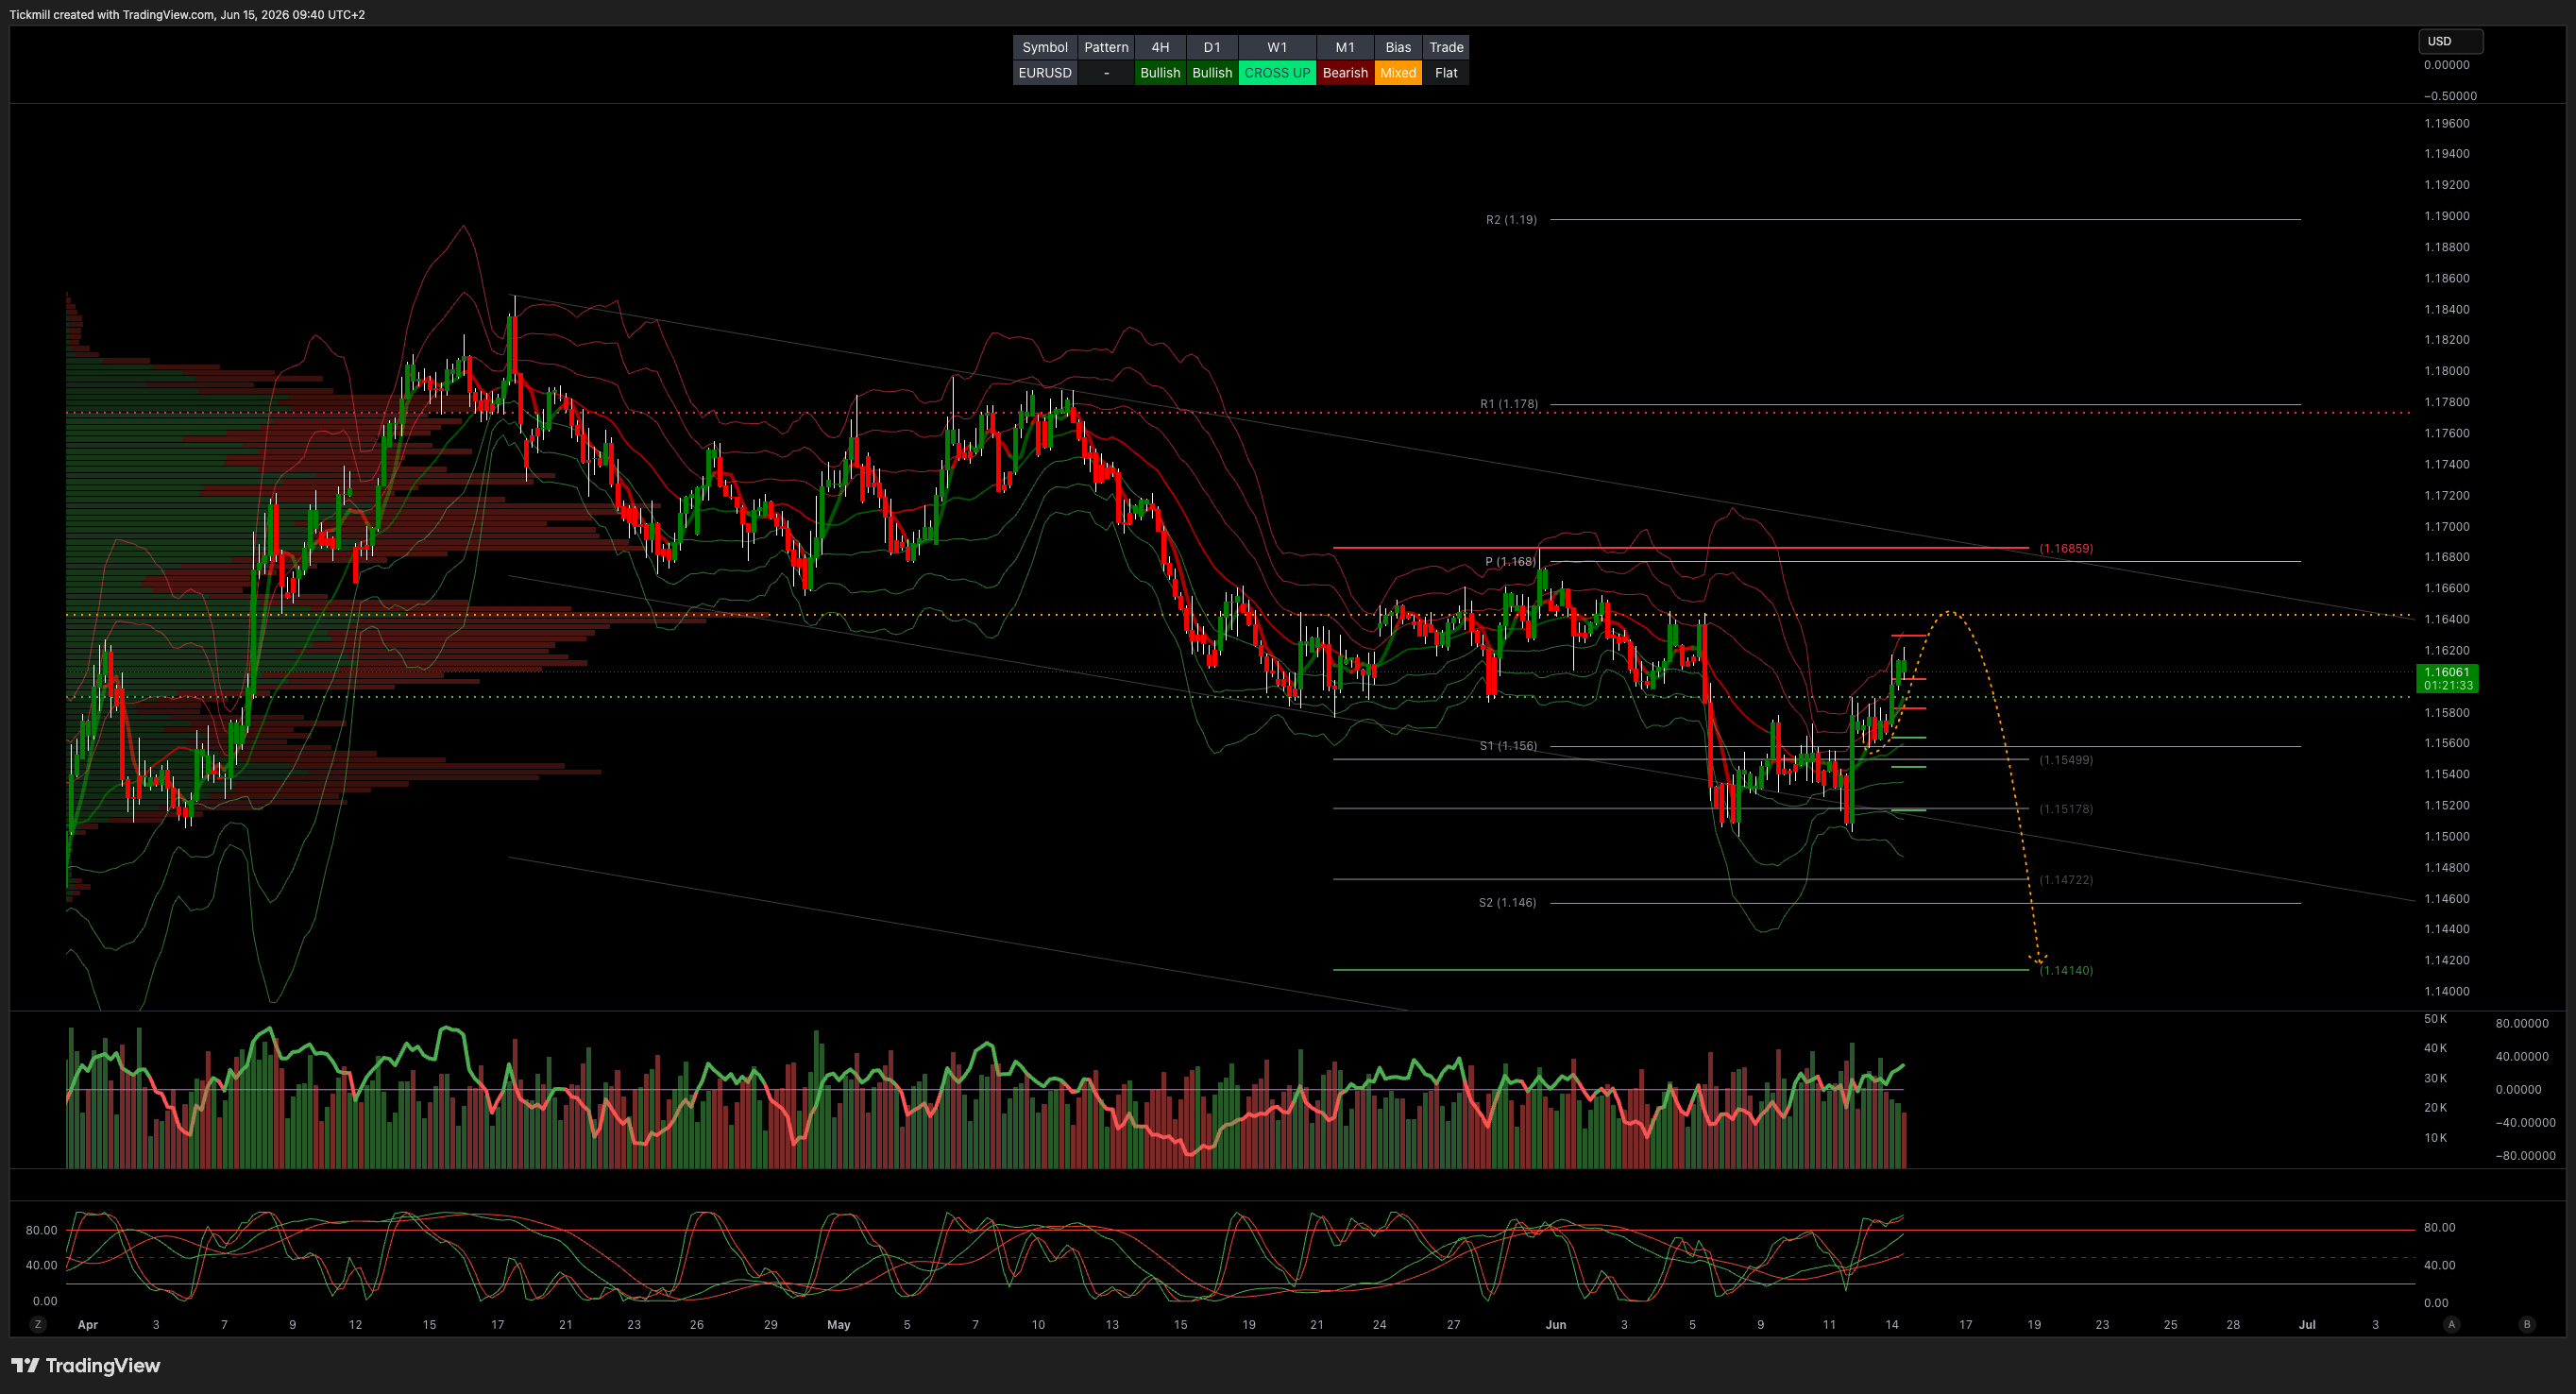The image size is (2576, 1394).
Task: Click the May label on time axis
Action: point(838,1324)
